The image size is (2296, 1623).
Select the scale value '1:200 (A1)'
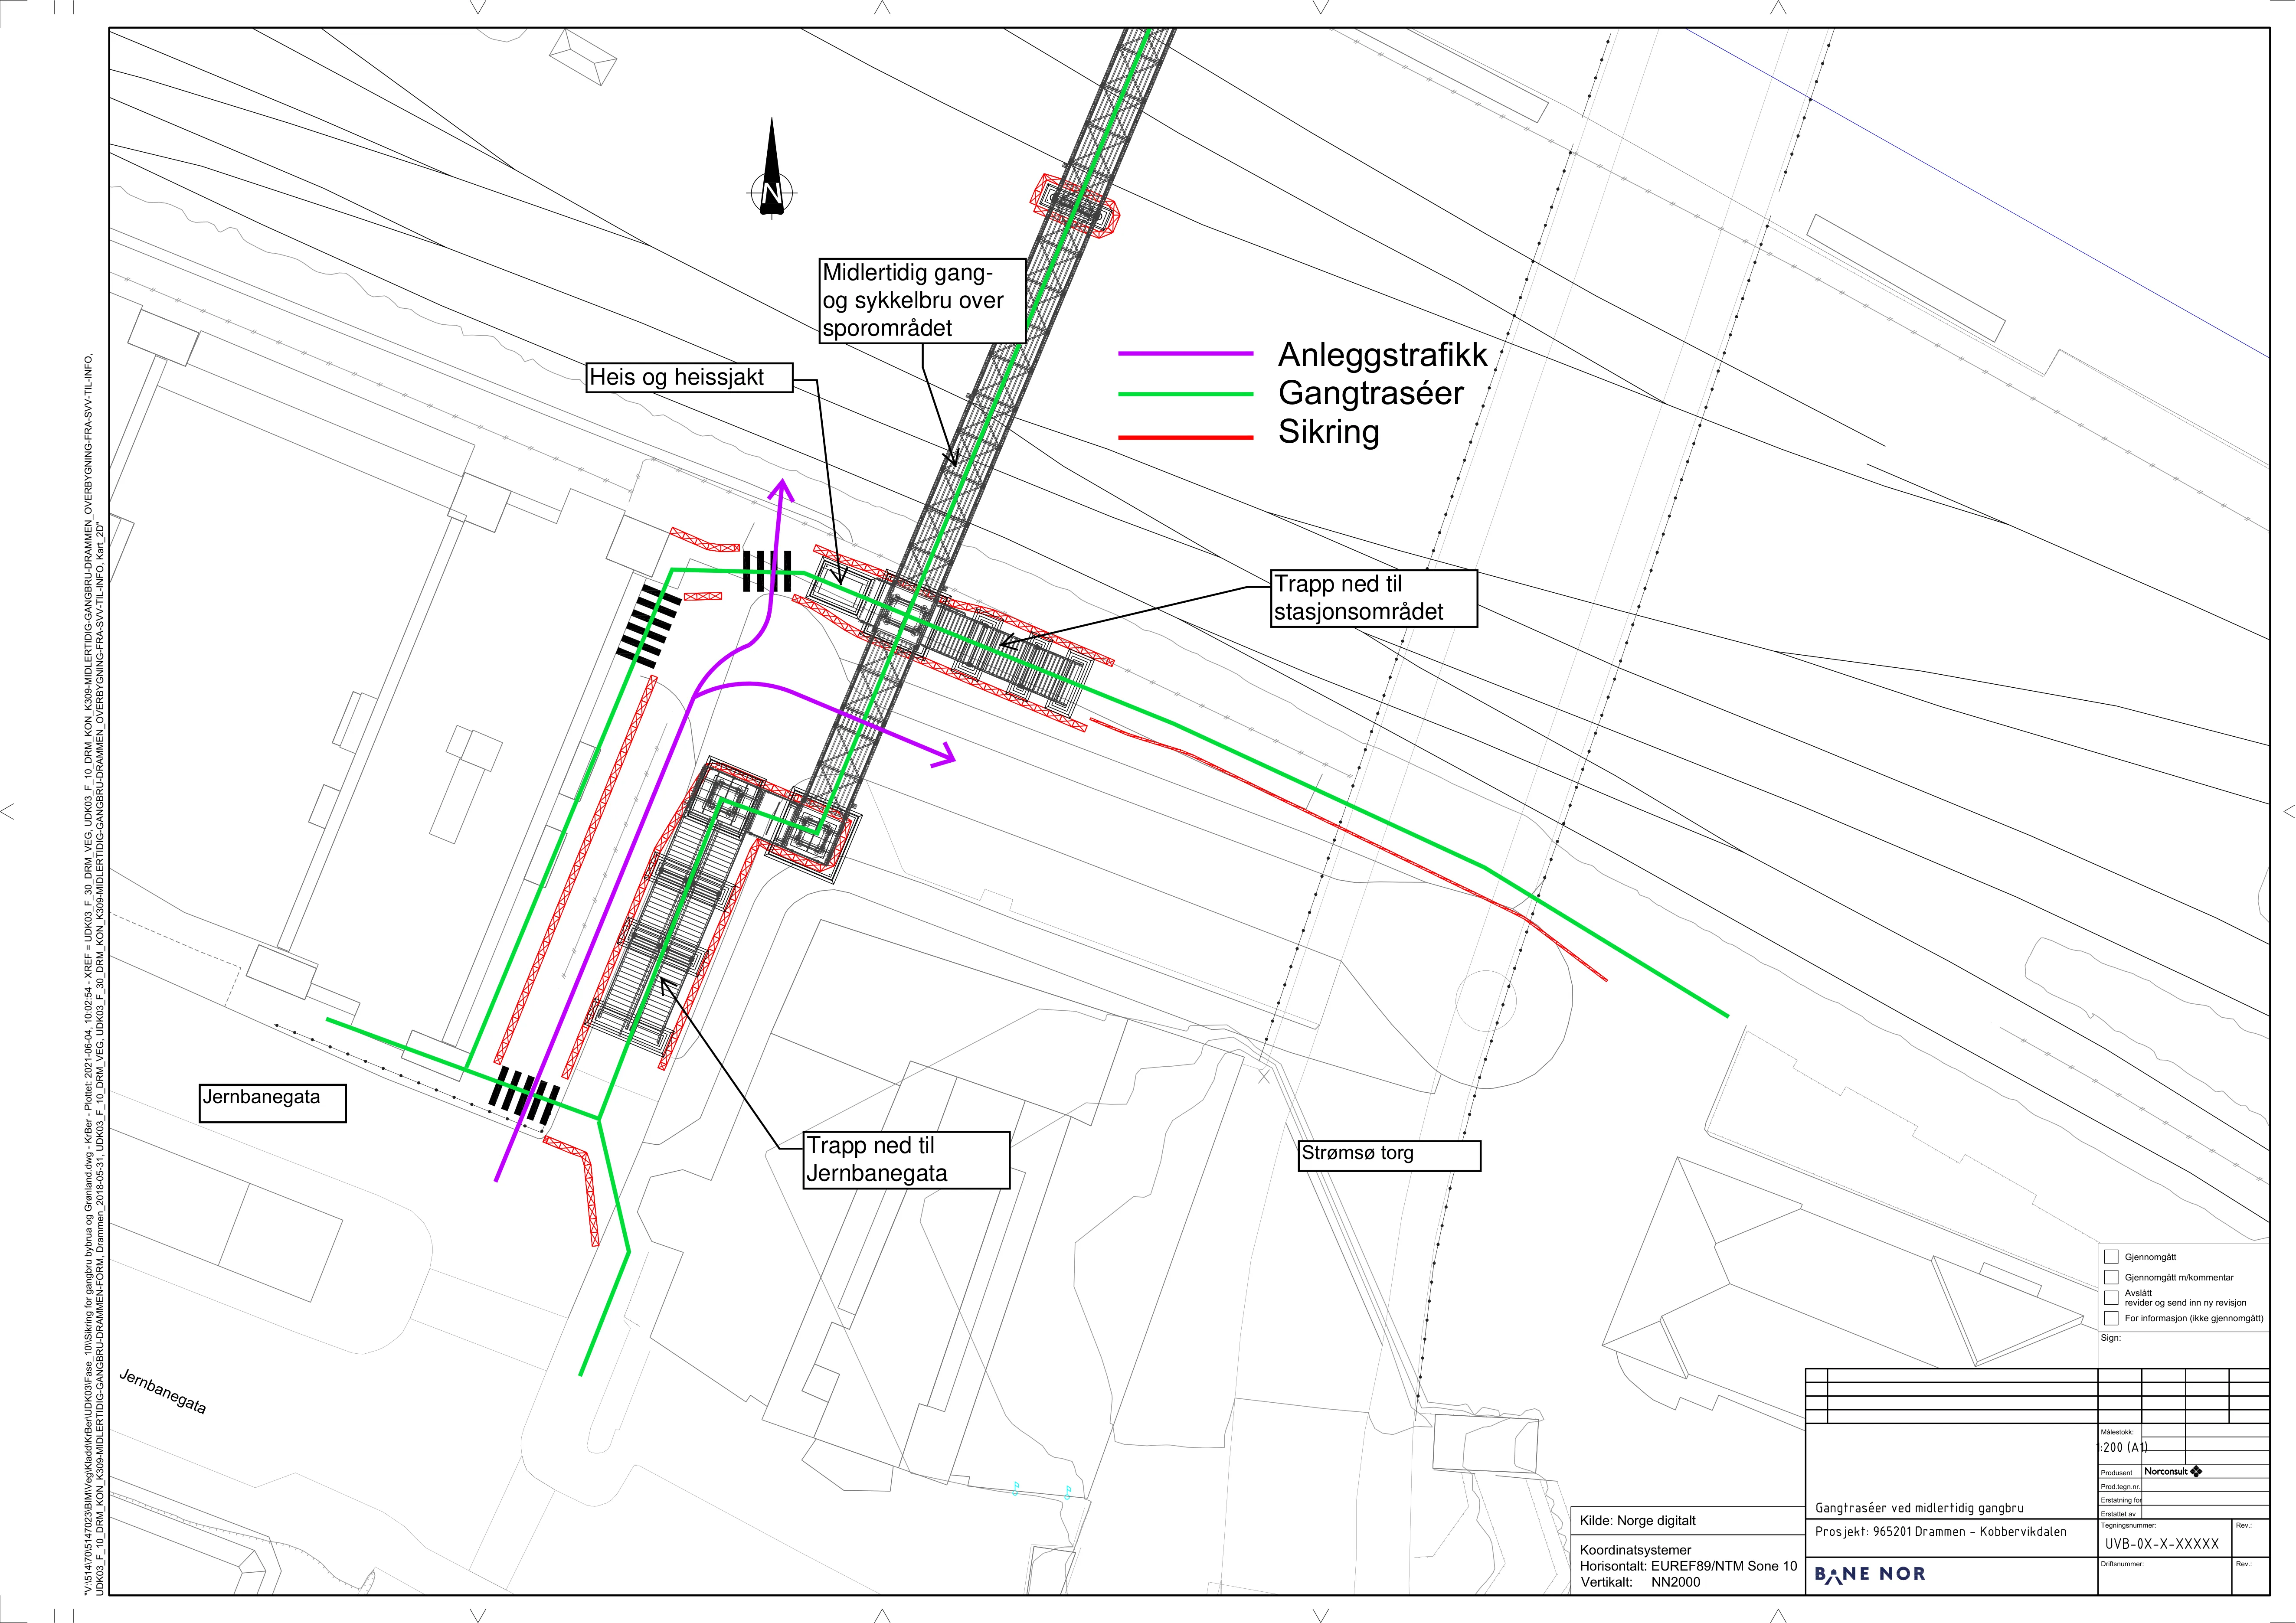click(2123, 1447)
